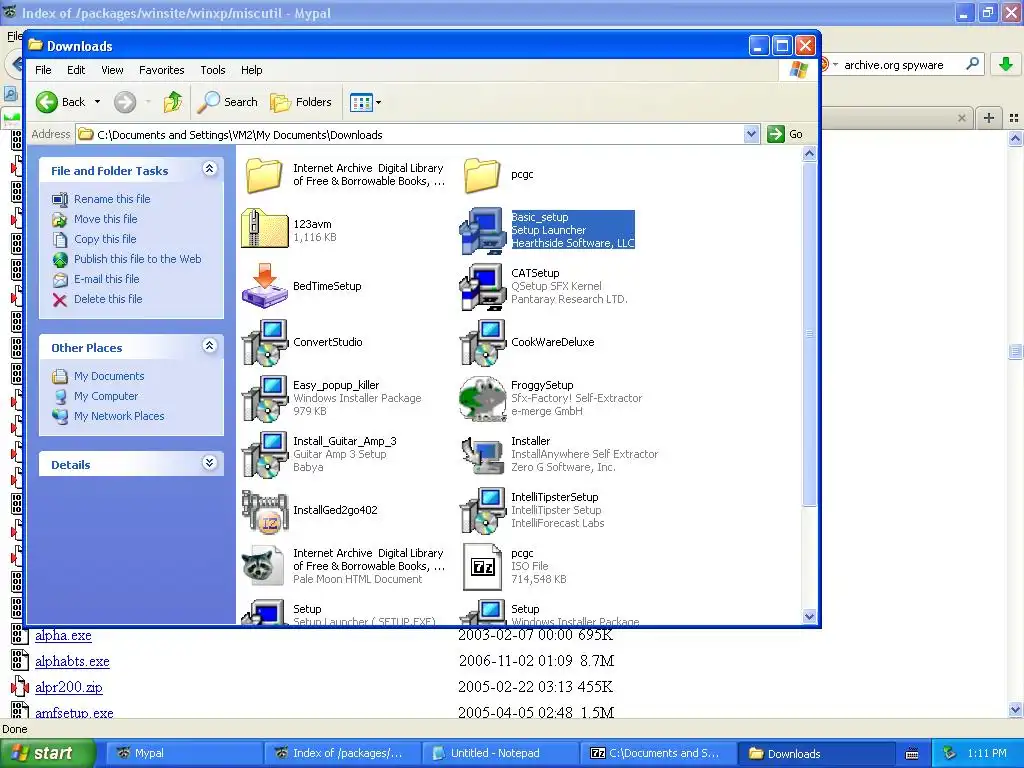Go to My Computer in Other Places
The width and height of the screenshot is (1024, 768).
(106, 396)
